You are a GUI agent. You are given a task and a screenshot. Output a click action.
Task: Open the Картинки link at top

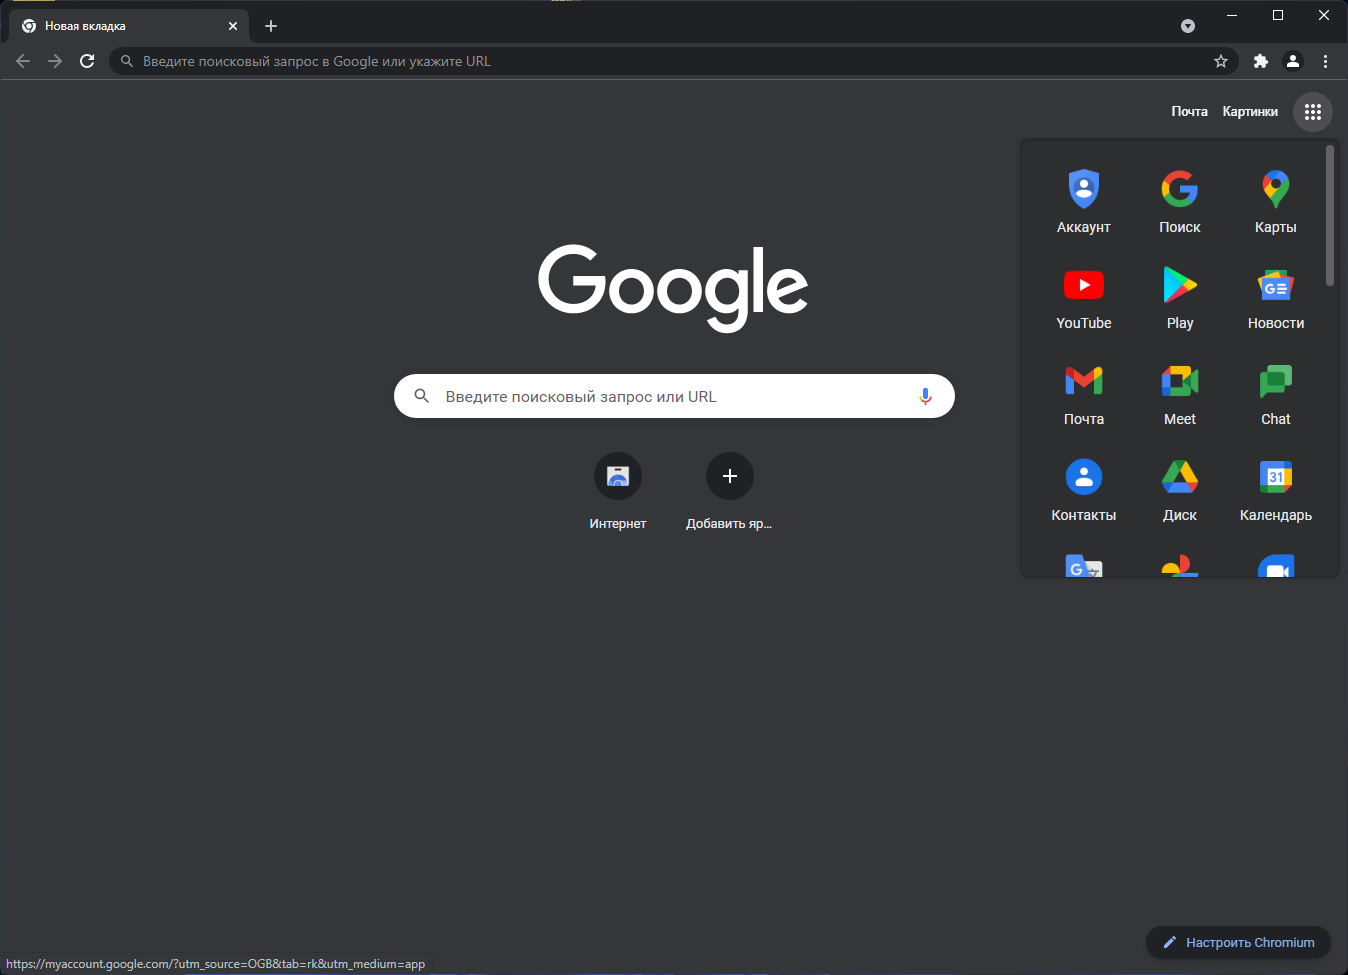pyautogui.click(x=1250, y=112)
